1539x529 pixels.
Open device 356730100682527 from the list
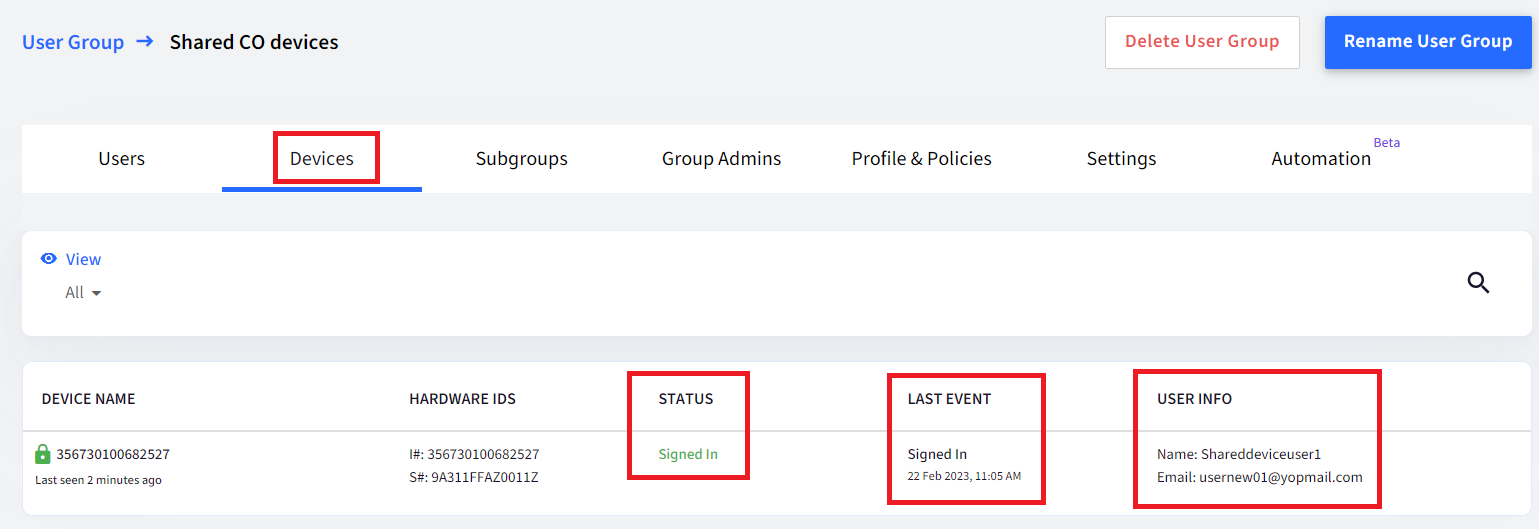pyautogui.click(x=113, y=454)
